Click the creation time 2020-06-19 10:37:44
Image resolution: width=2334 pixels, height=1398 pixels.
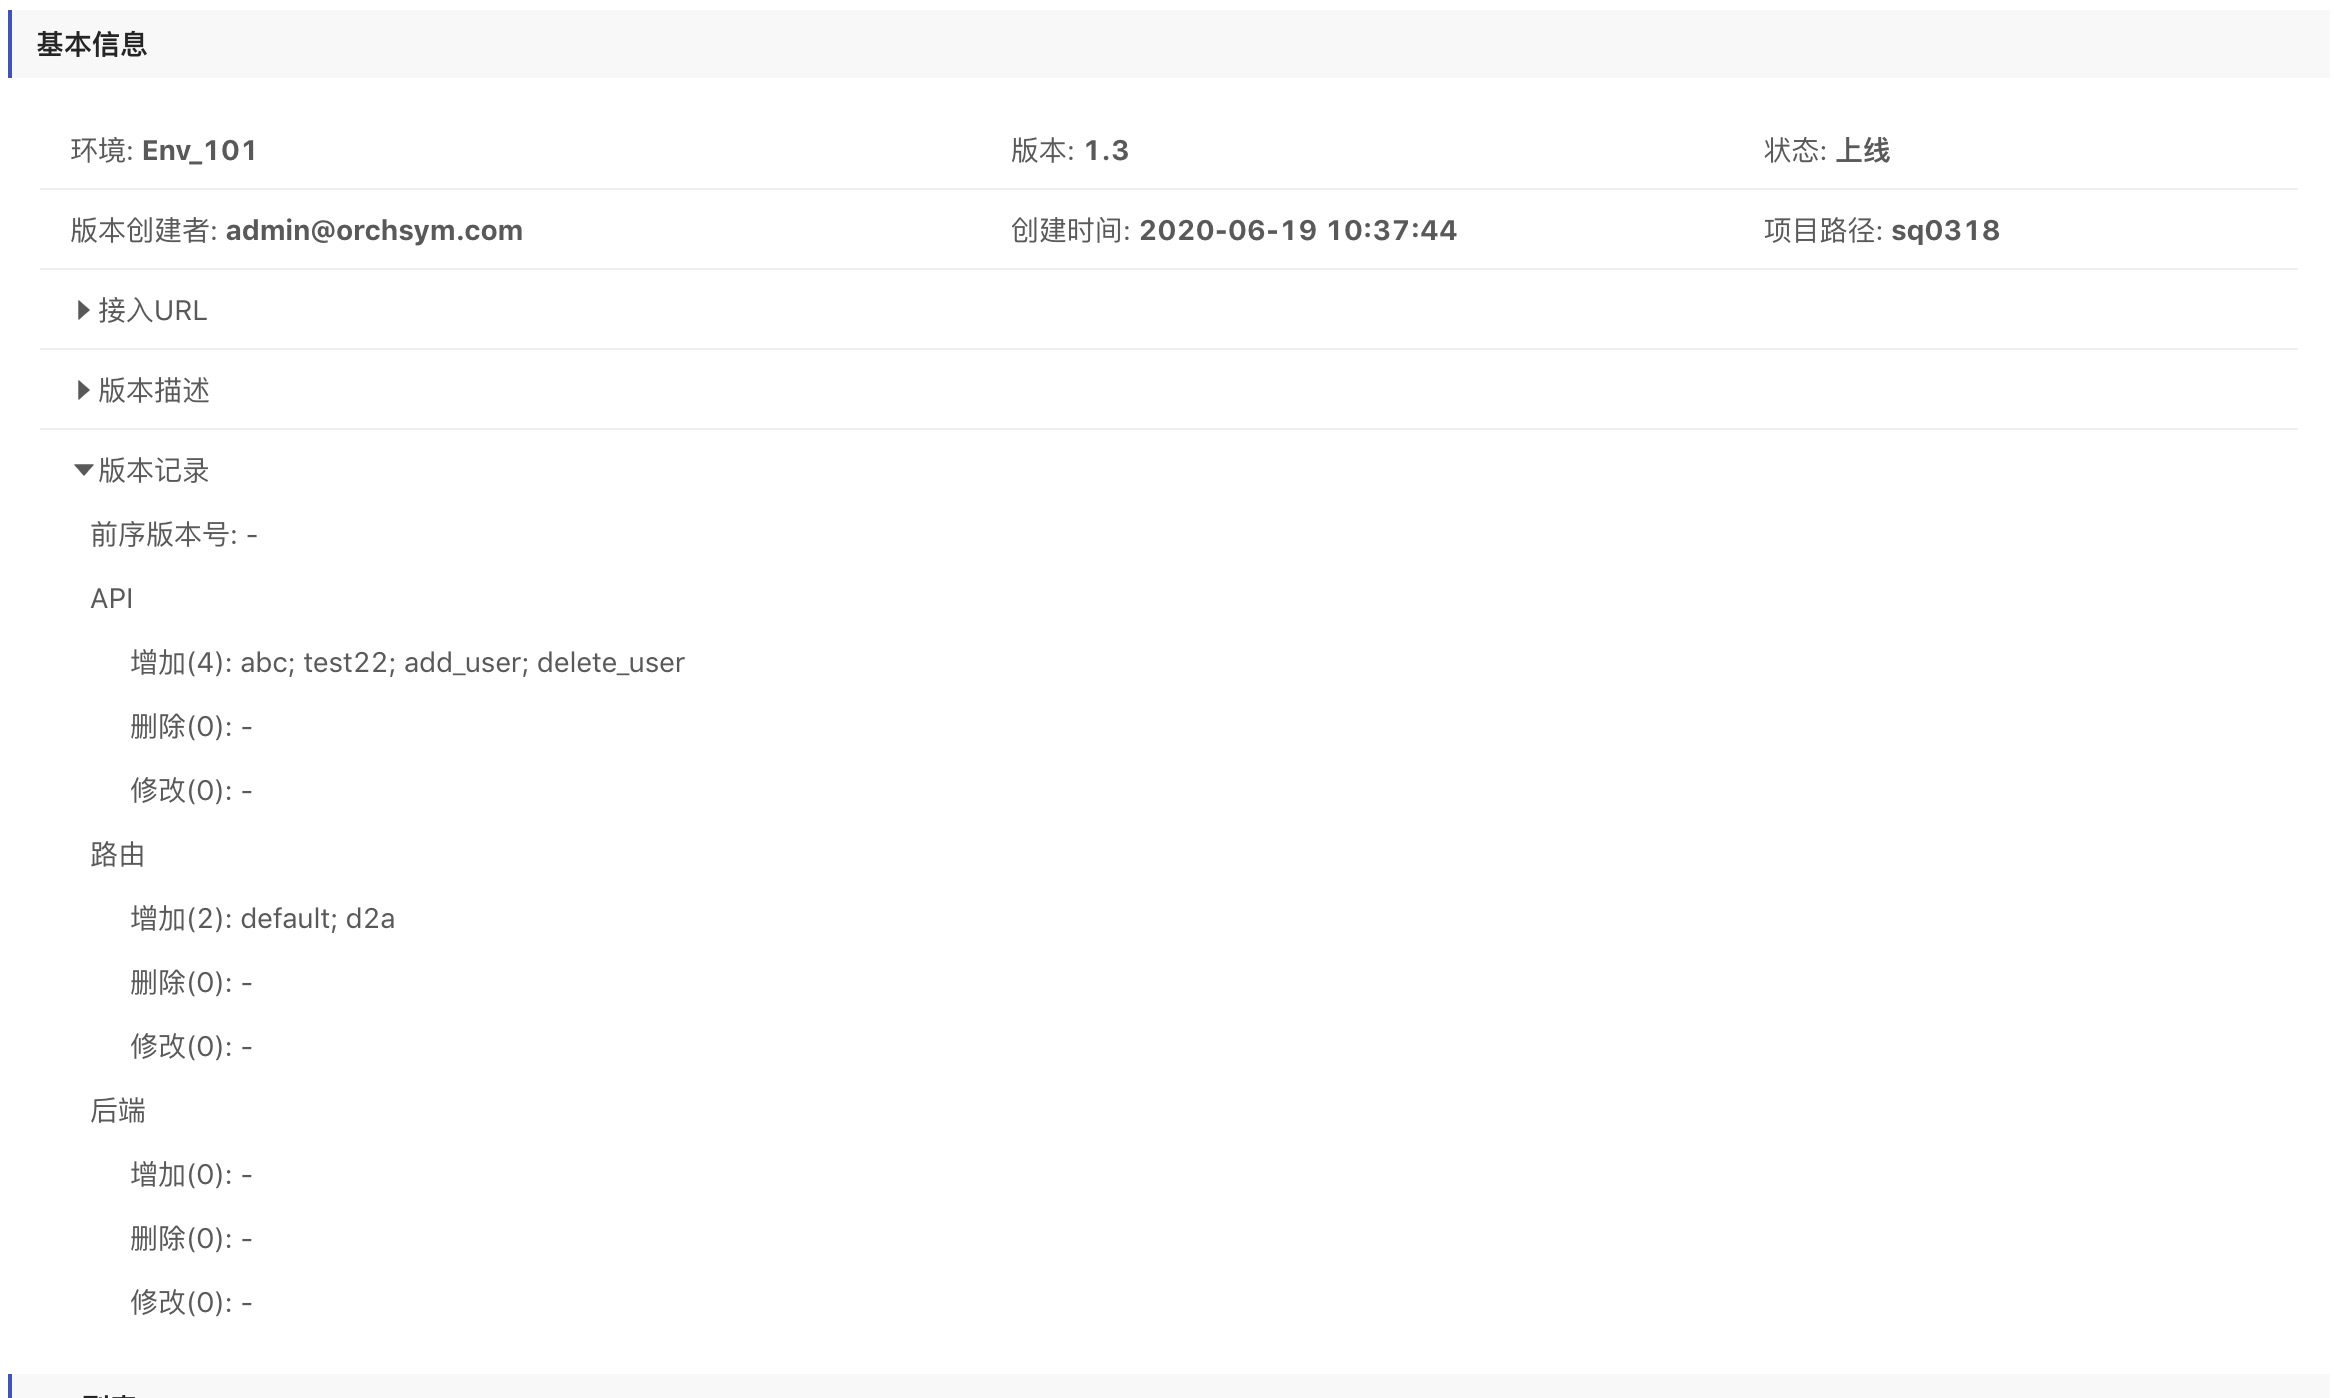coord(1297,231)
